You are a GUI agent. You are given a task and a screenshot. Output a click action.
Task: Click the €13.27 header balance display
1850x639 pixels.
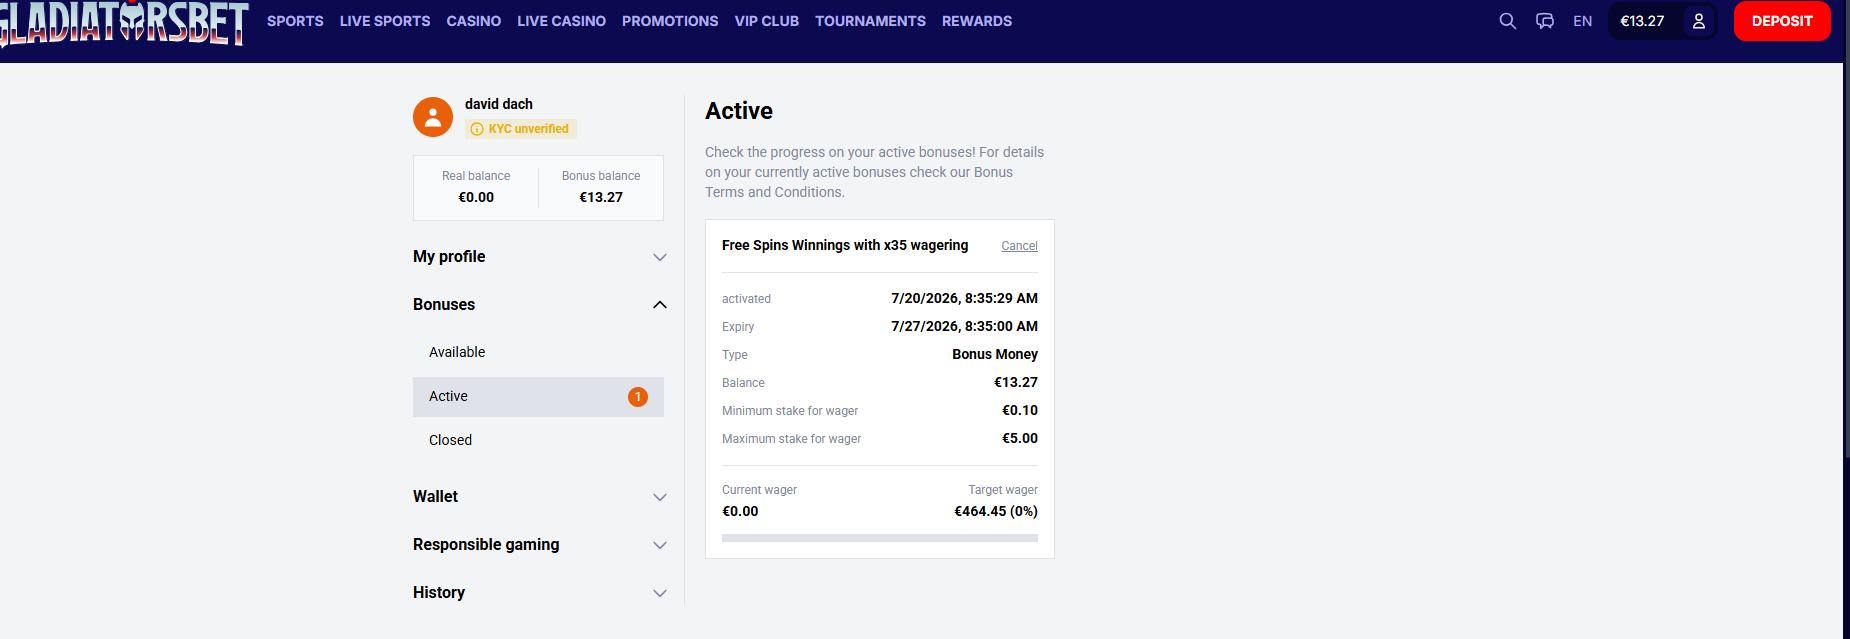[1642, 21]
